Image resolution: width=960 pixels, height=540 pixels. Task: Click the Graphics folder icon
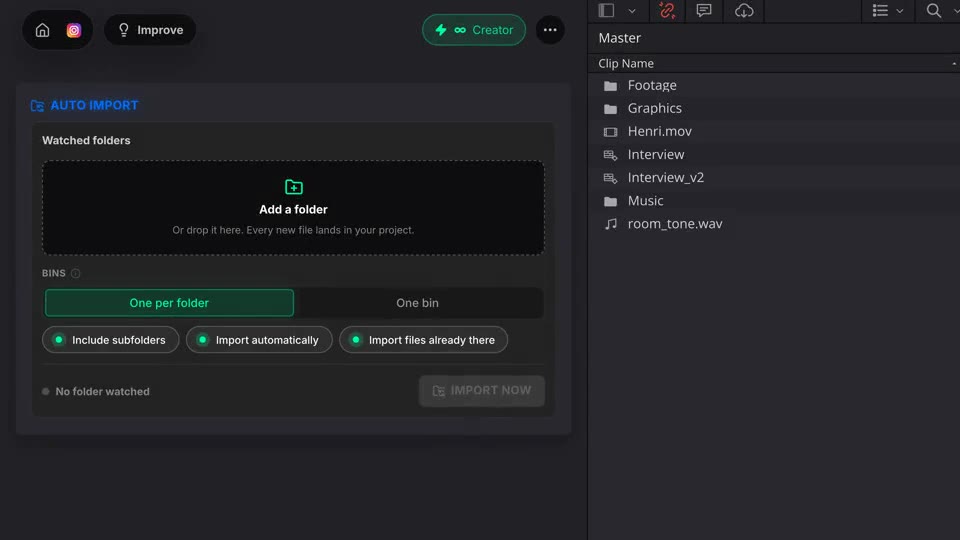coord(610,109)
